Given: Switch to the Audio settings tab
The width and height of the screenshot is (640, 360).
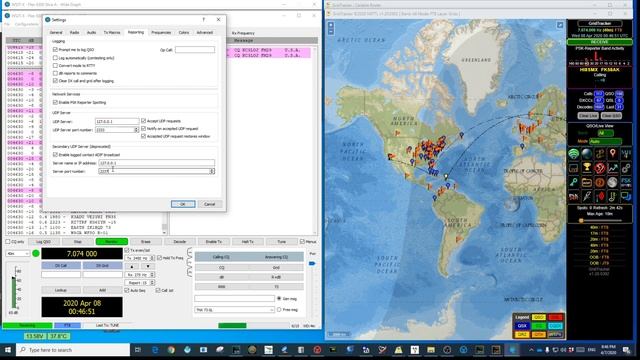Looking at the screenshot, I should point(91,32).
